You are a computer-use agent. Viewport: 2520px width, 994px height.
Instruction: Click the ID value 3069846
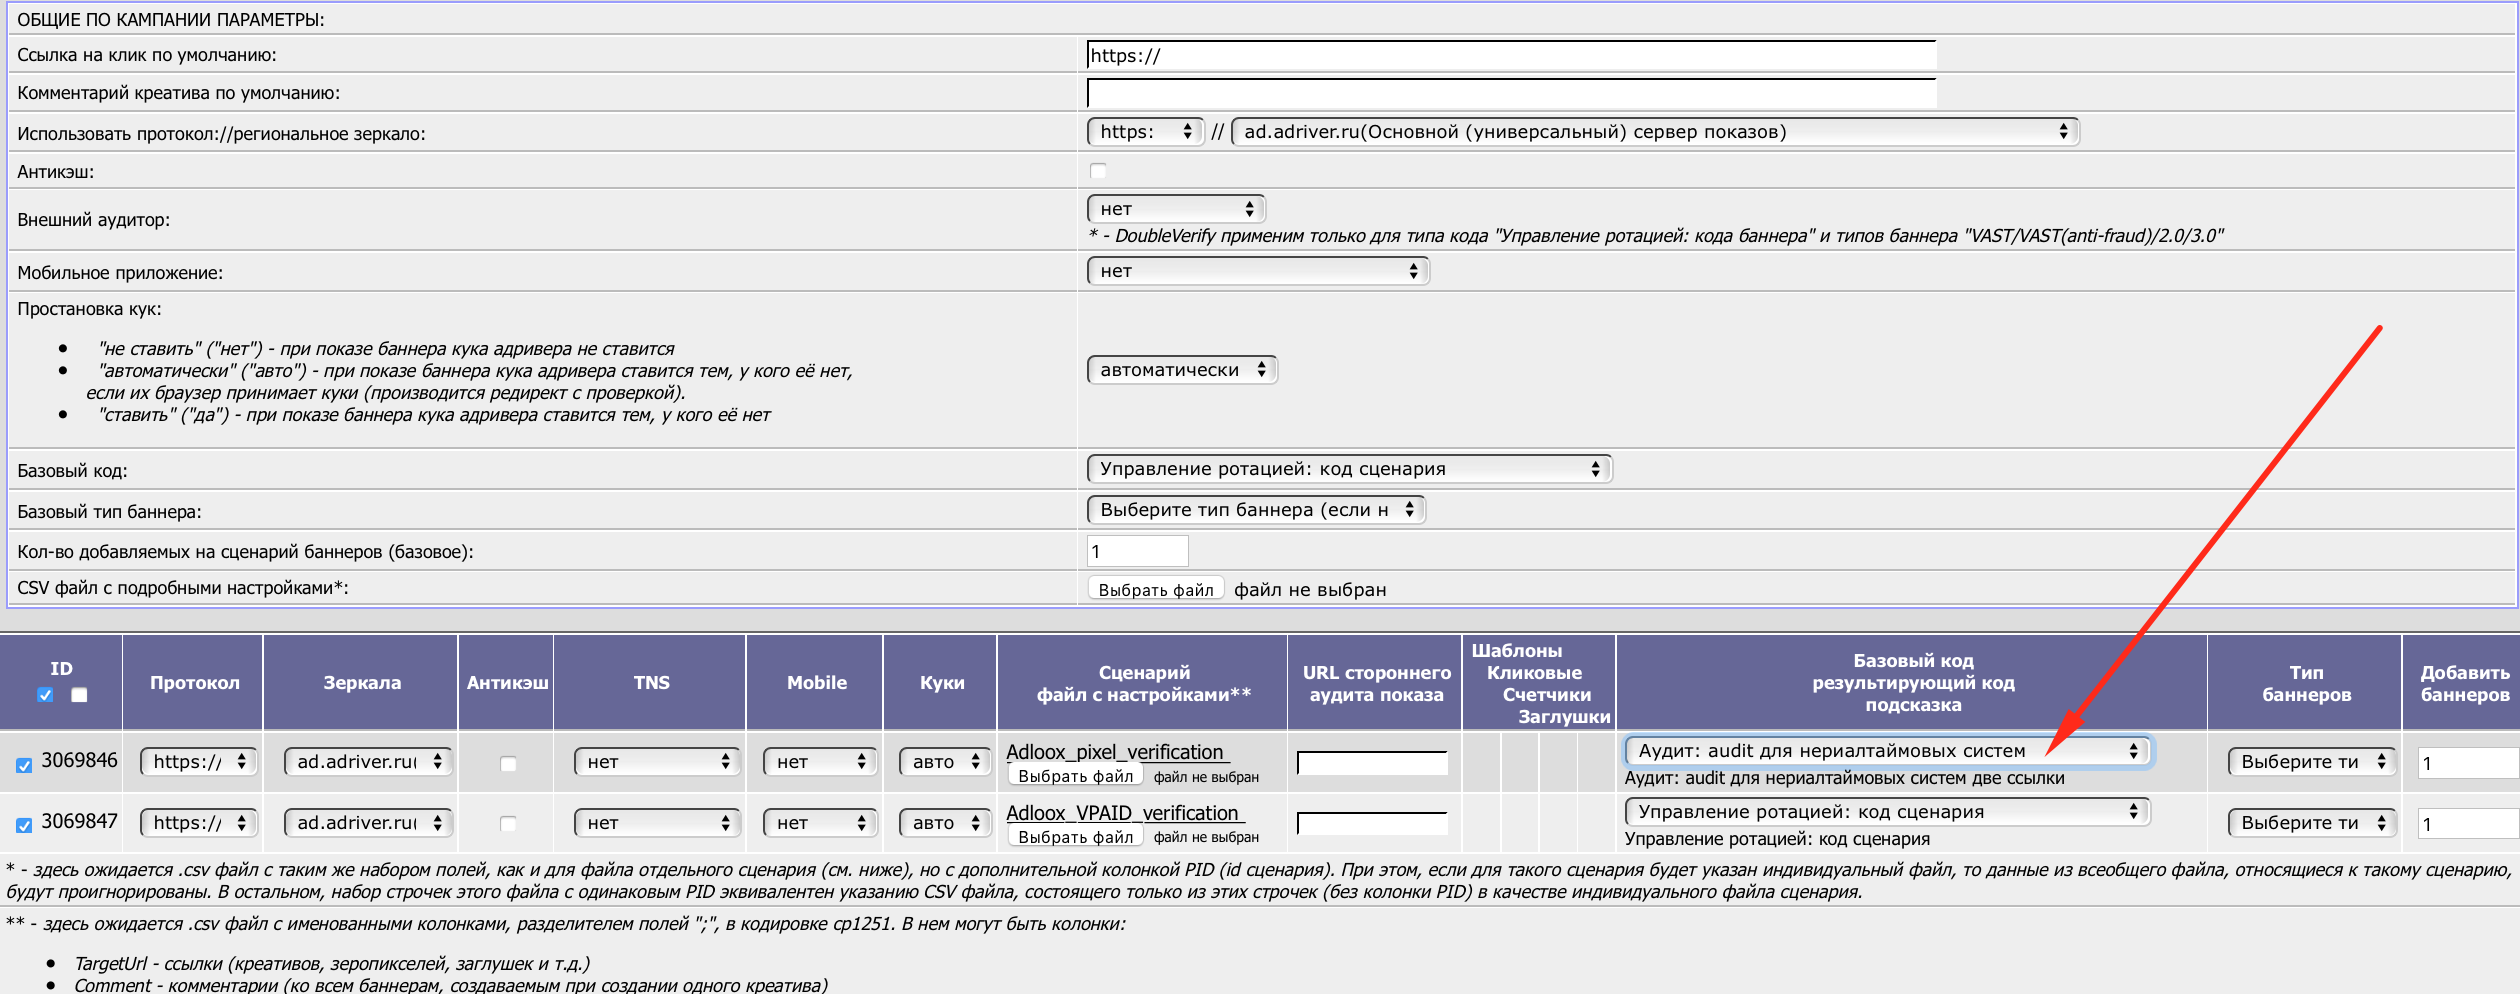79,761
